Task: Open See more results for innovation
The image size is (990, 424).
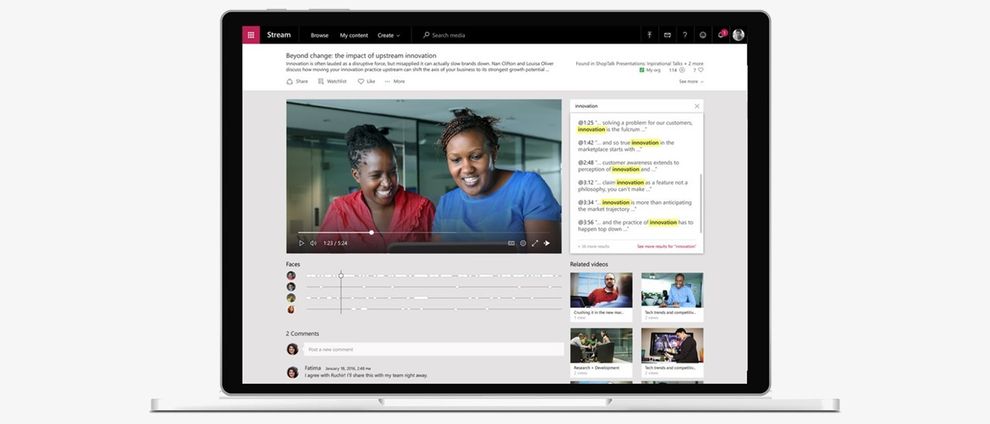Action: pyautogui.click(x=666, y=247)
